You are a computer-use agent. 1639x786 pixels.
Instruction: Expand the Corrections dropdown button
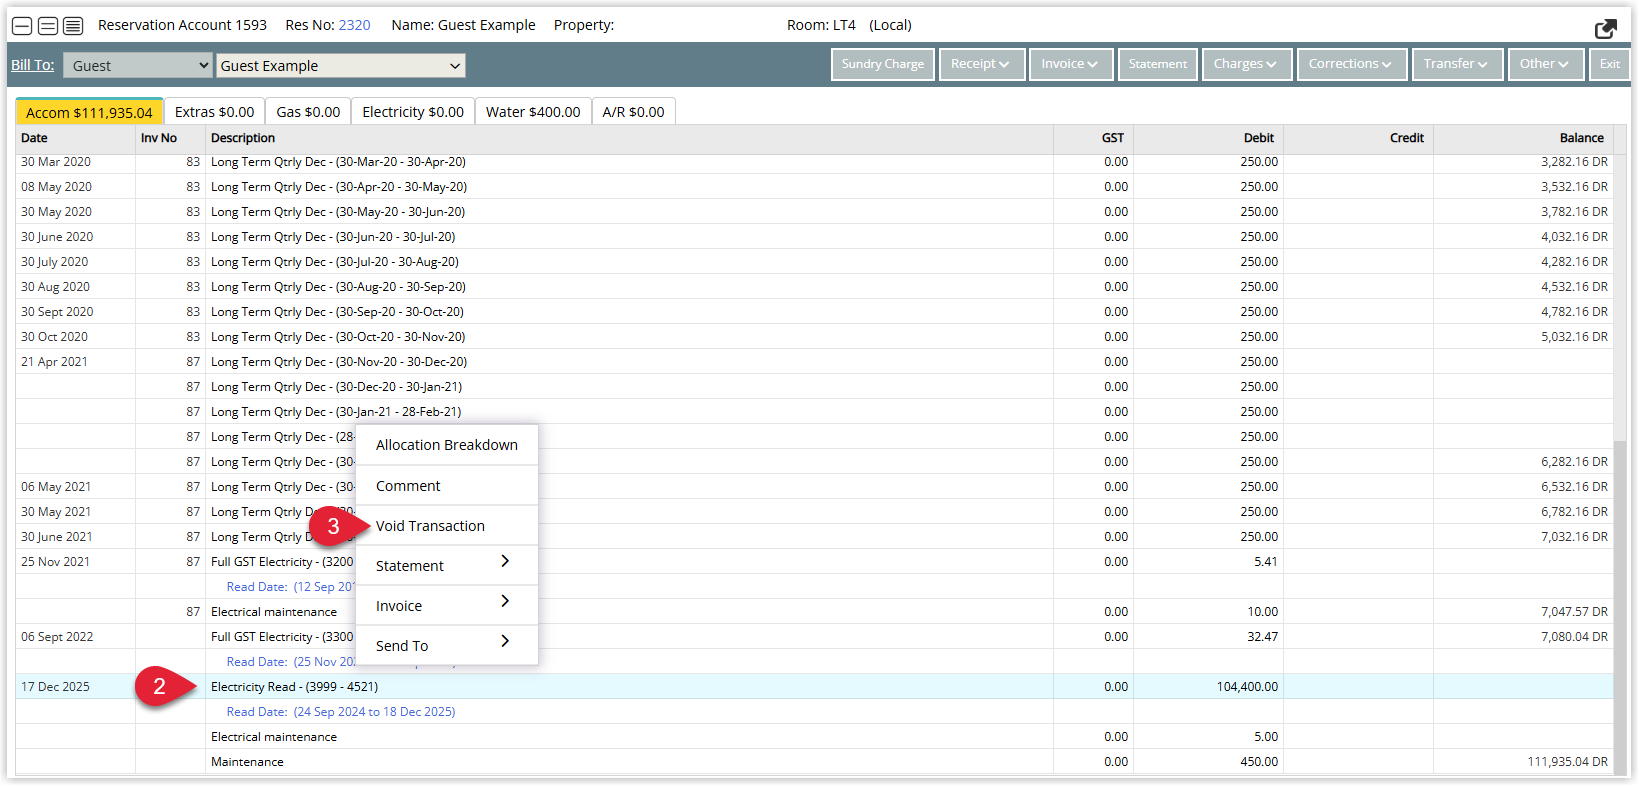click(x=1351, y=64)
